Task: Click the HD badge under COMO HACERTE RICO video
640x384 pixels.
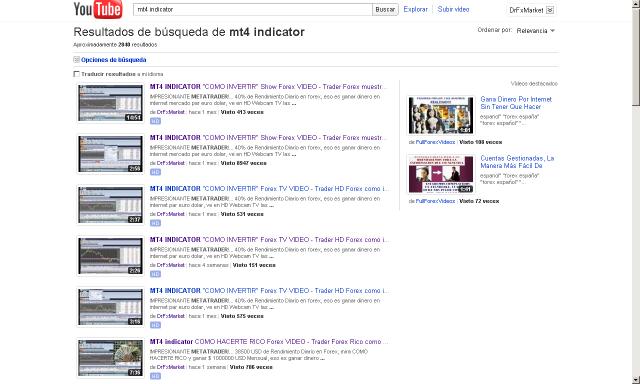Action: 155,376
